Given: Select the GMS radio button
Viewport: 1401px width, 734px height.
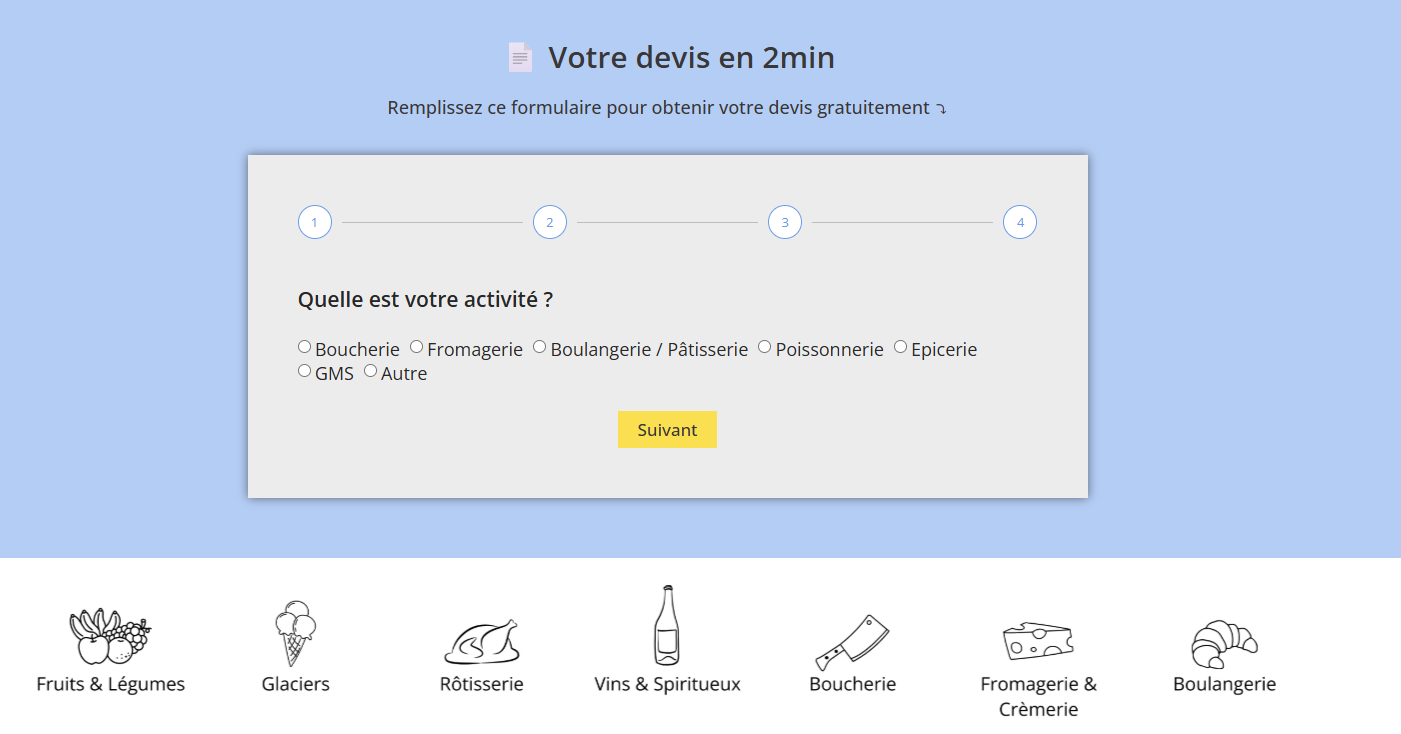Looking at the screenshot, I should click(x=304, y=371).
